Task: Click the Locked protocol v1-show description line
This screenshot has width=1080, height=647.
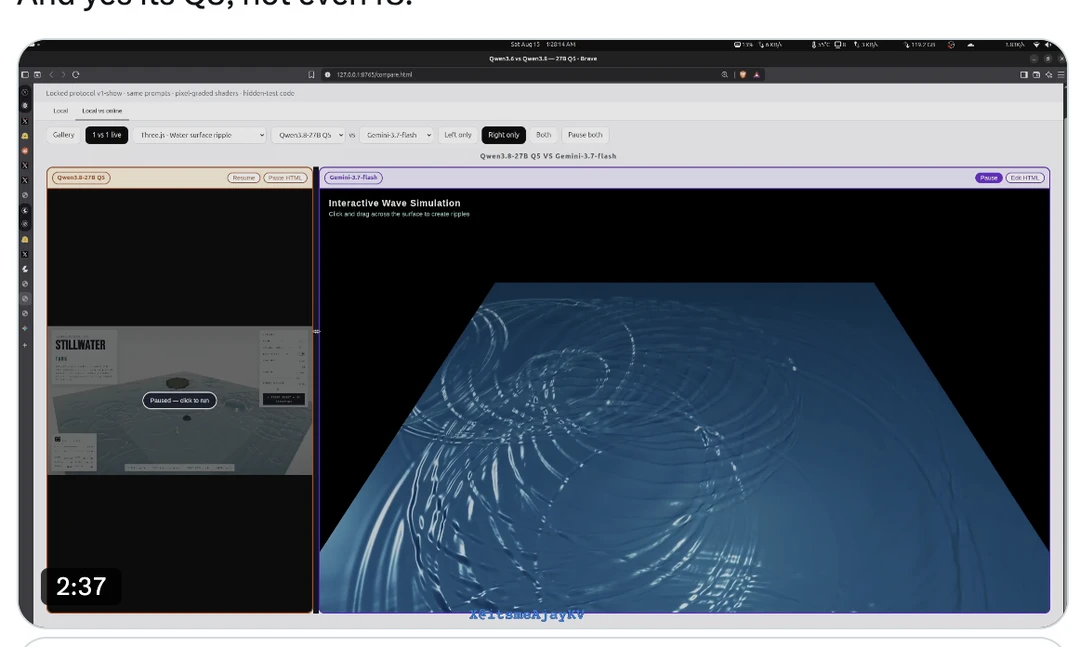Action: coord(170,93)
